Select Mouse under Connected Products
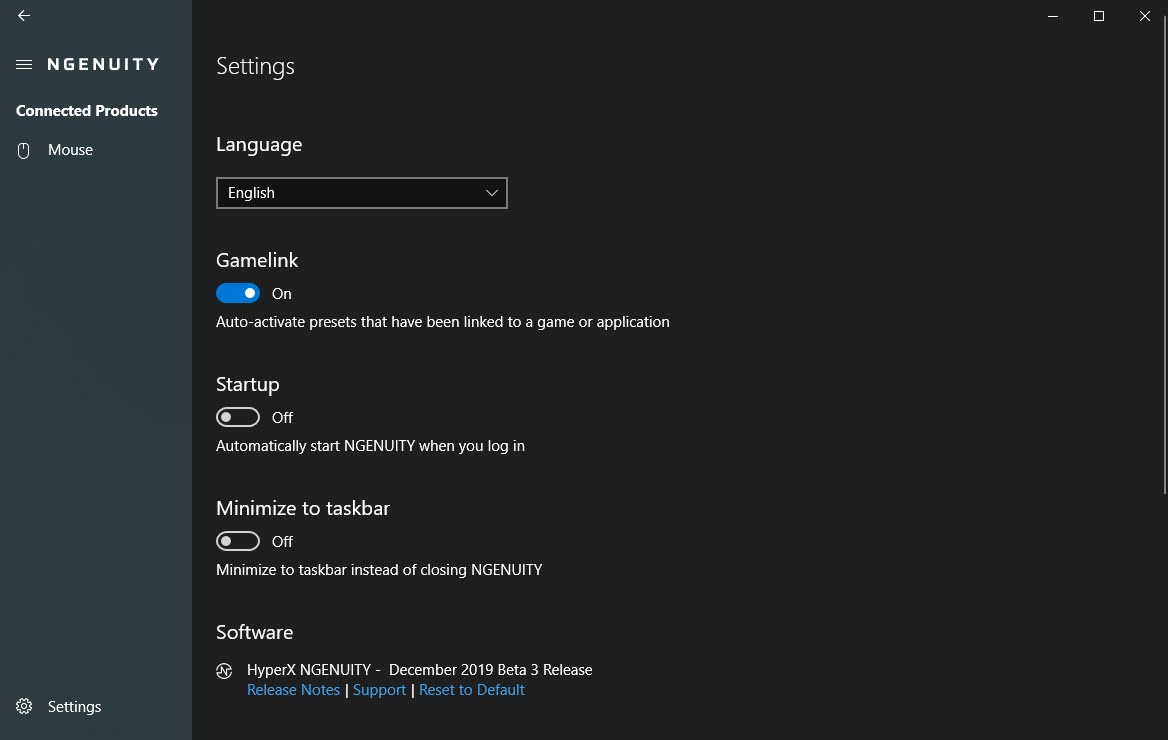This screenshot has height=740, width=1168. point(95,150)
